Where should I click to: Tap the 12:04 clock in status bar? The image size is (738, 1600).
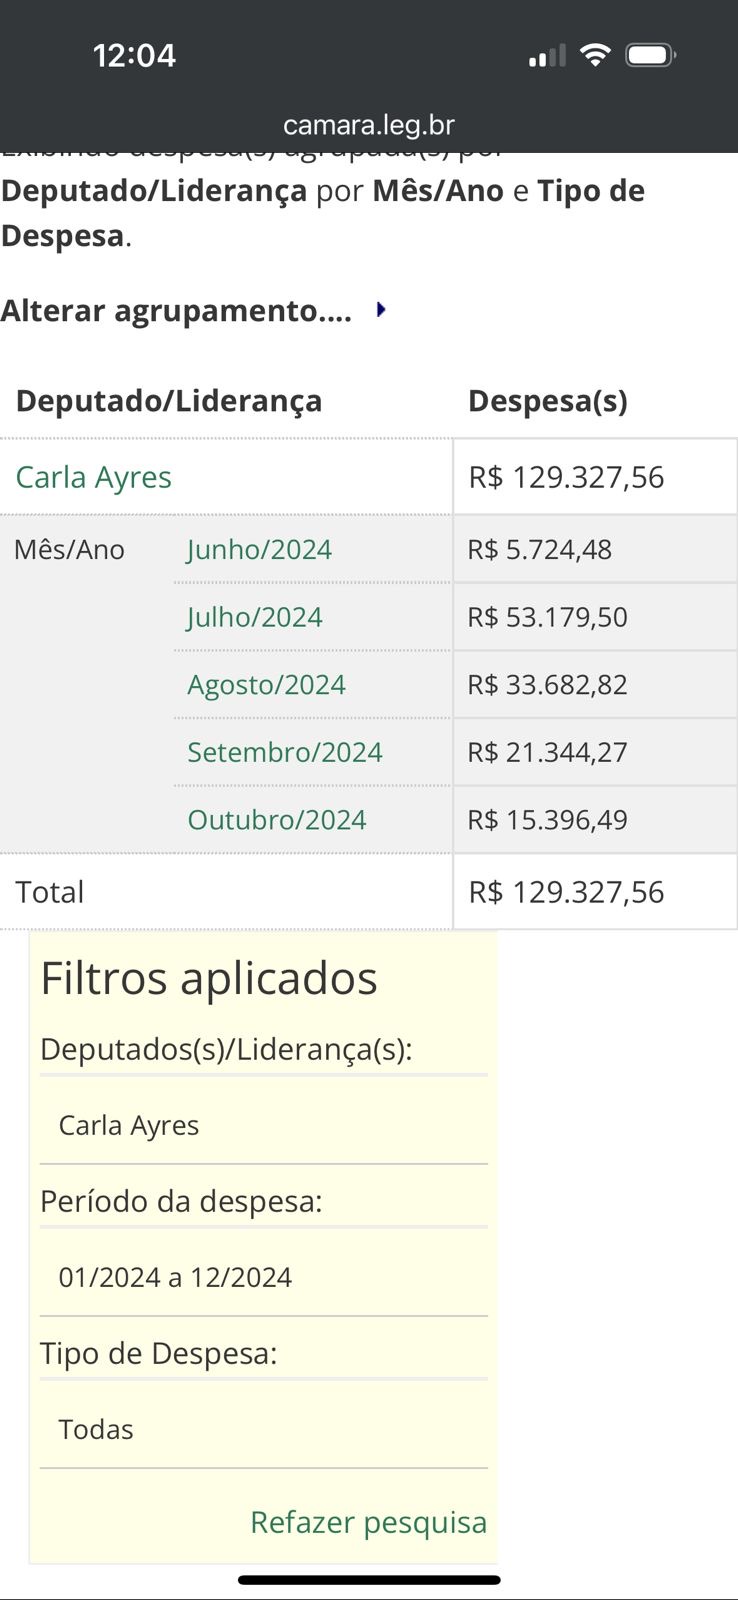point(134,55)
